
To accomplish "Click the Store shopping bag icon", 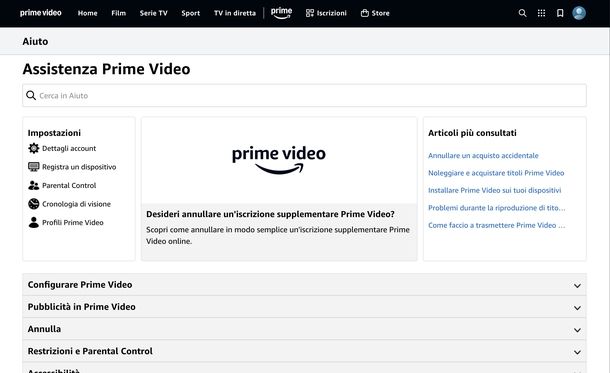I will [x=365, y=13].
